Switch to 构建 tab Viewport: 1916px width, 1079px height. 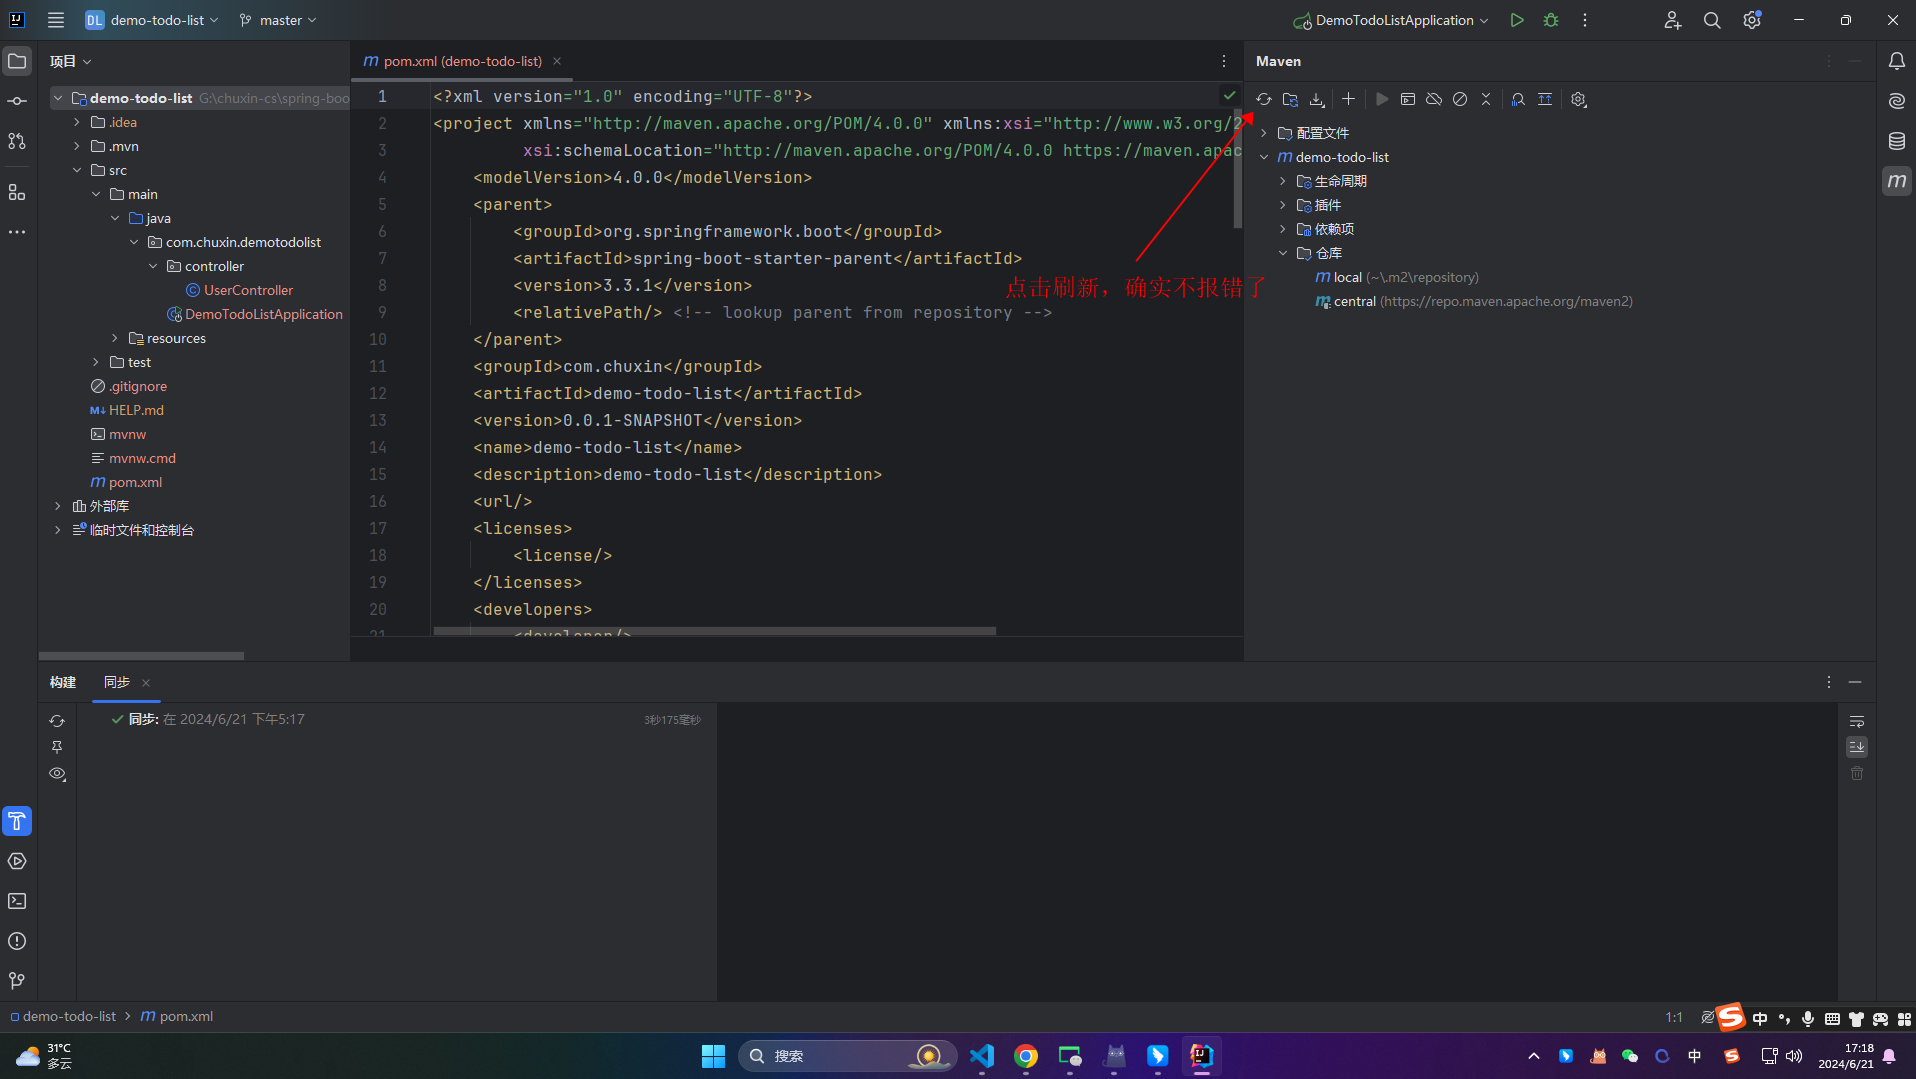coord(63,682)
